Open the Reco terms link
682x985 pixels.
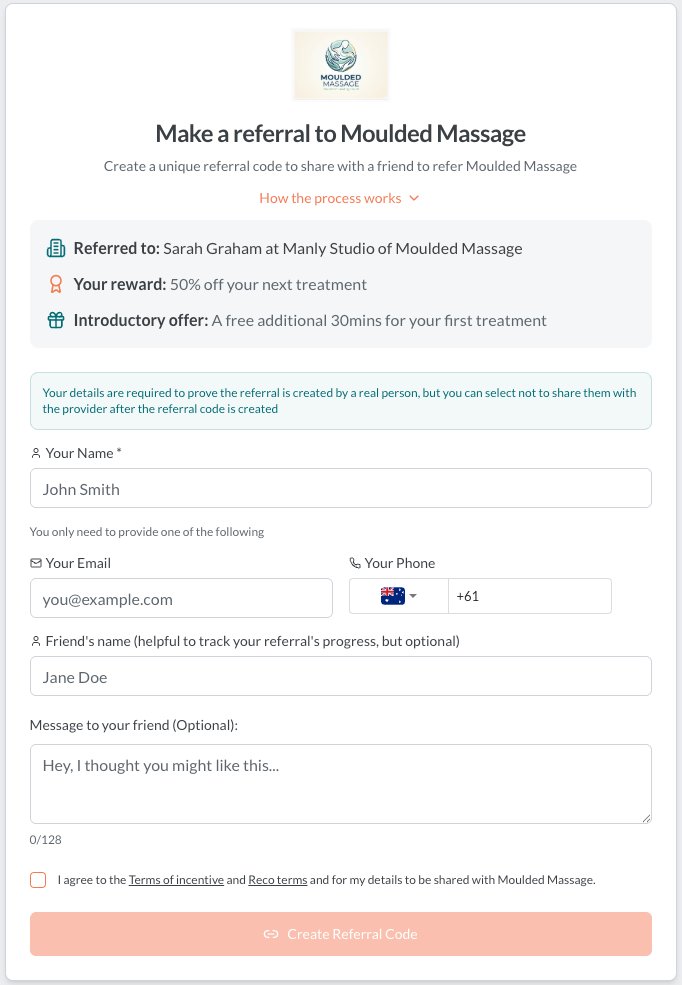pyautogui.click(x=278, y=879)
